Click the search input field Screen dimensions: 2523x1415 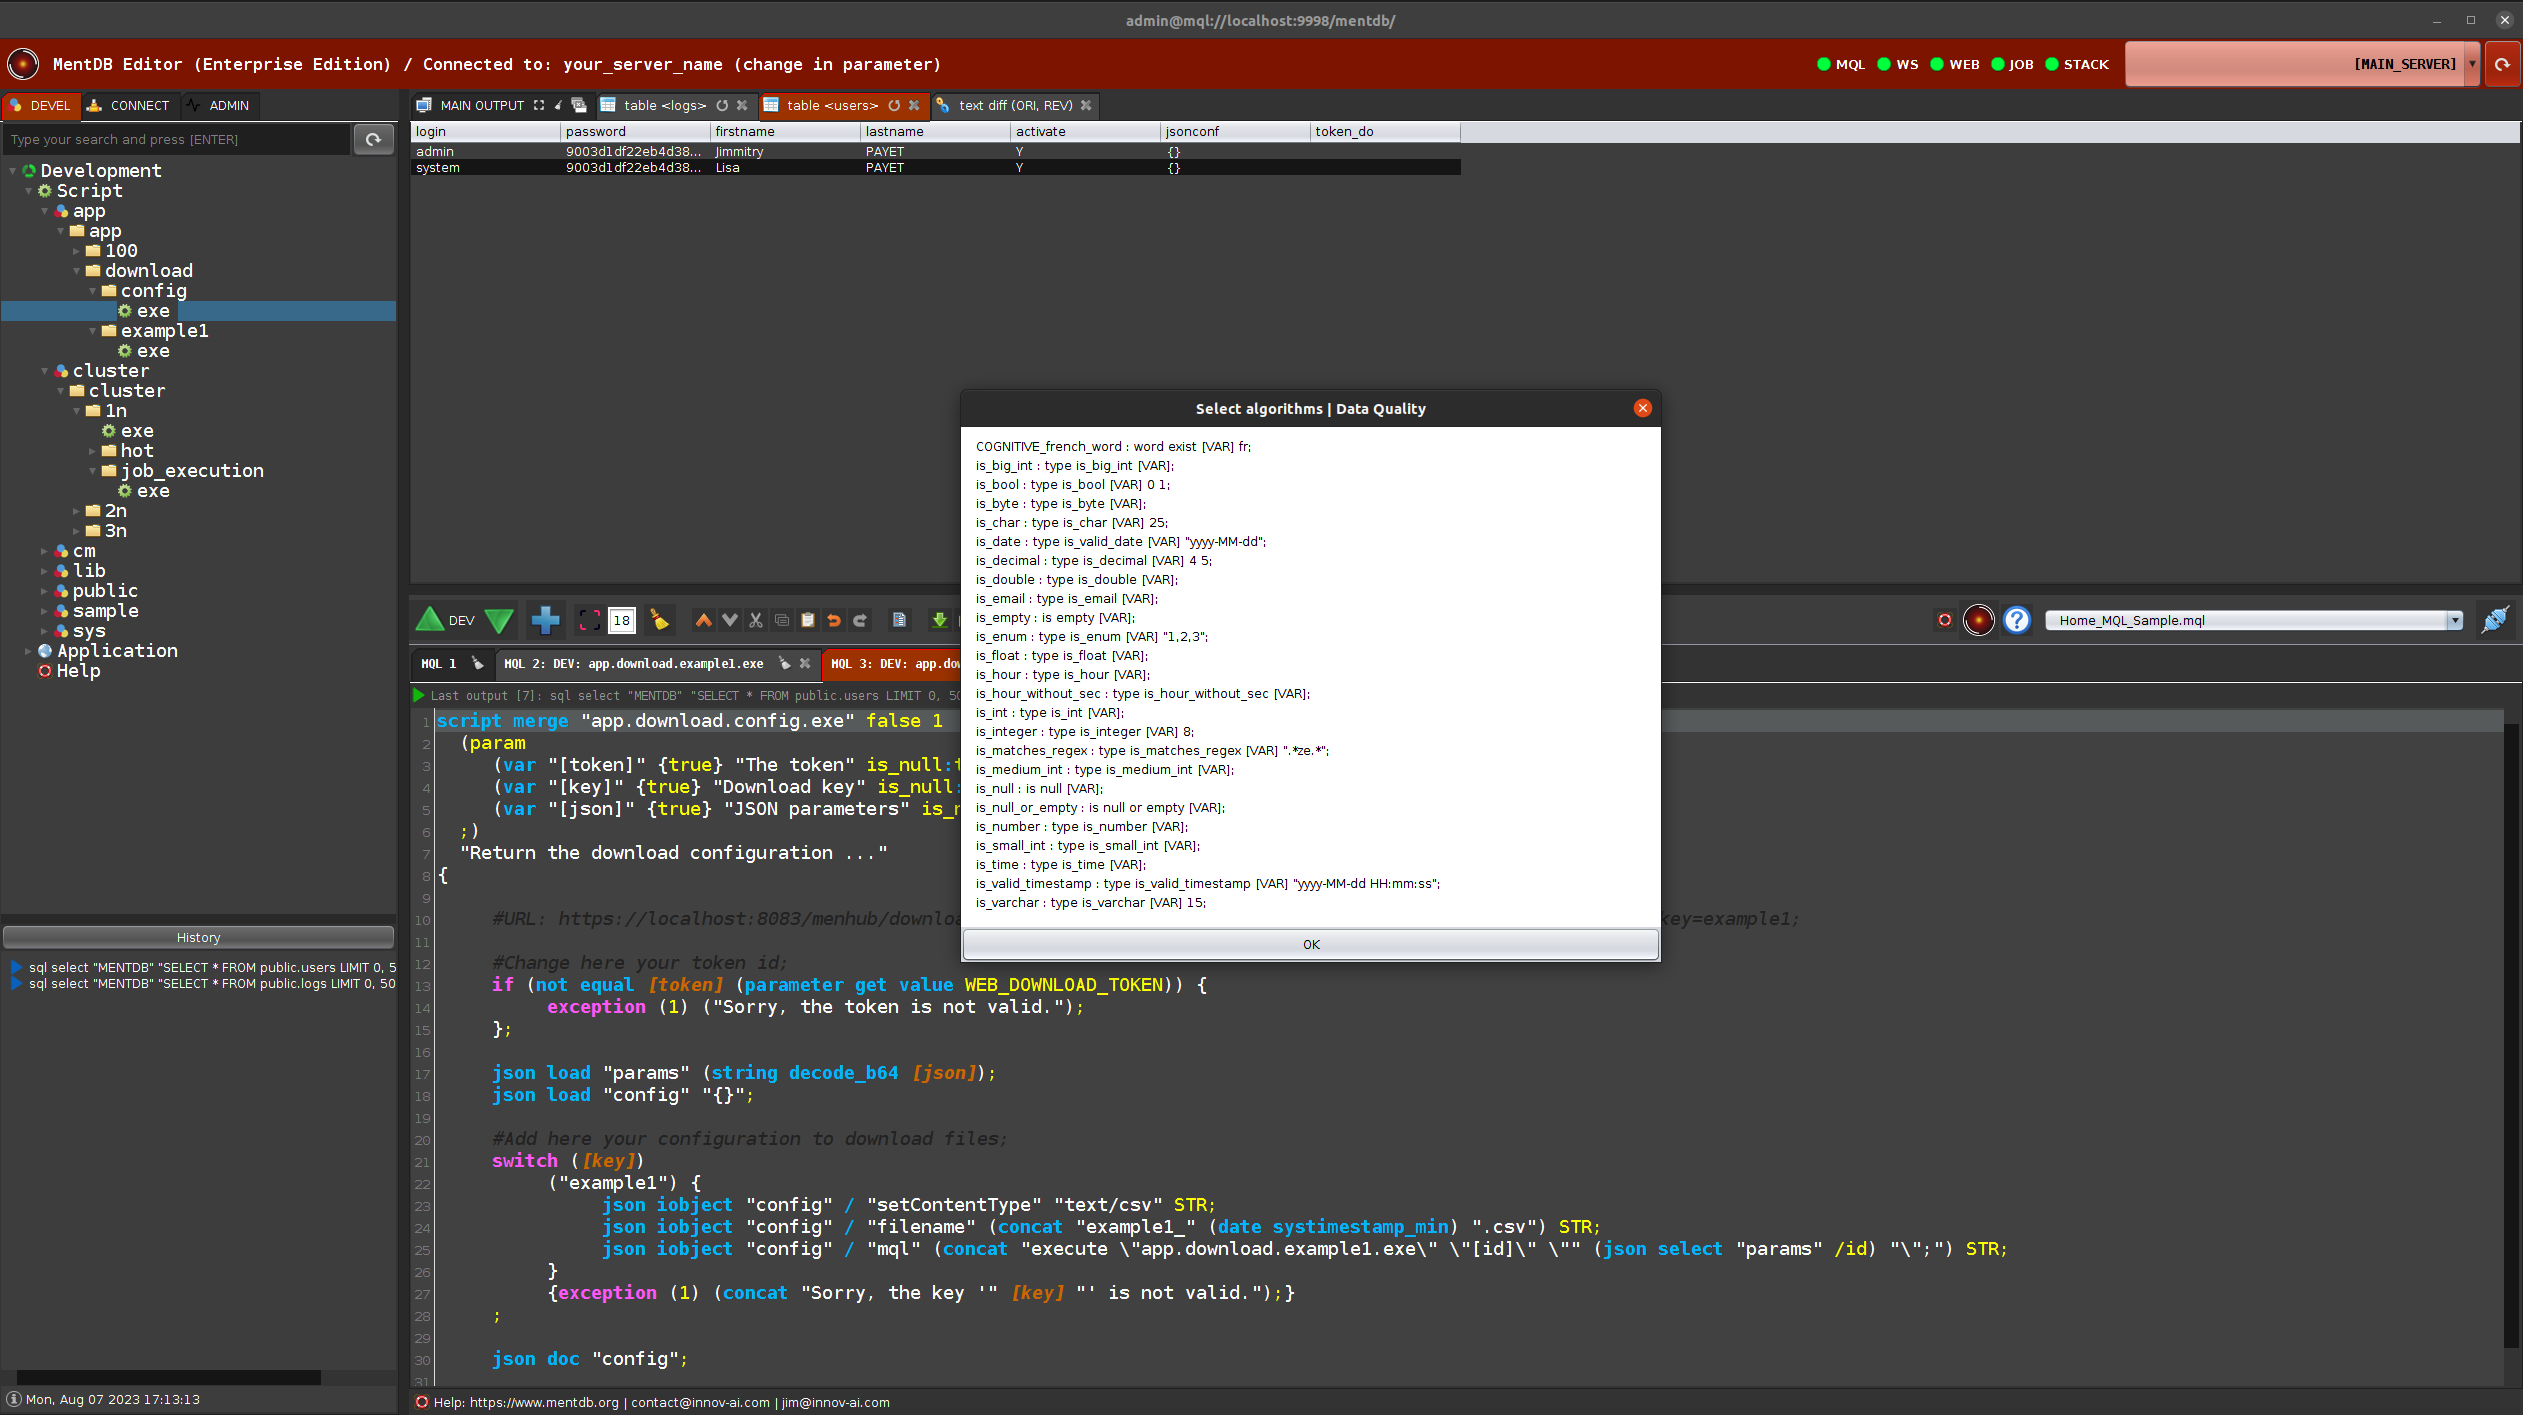[177, 140]
